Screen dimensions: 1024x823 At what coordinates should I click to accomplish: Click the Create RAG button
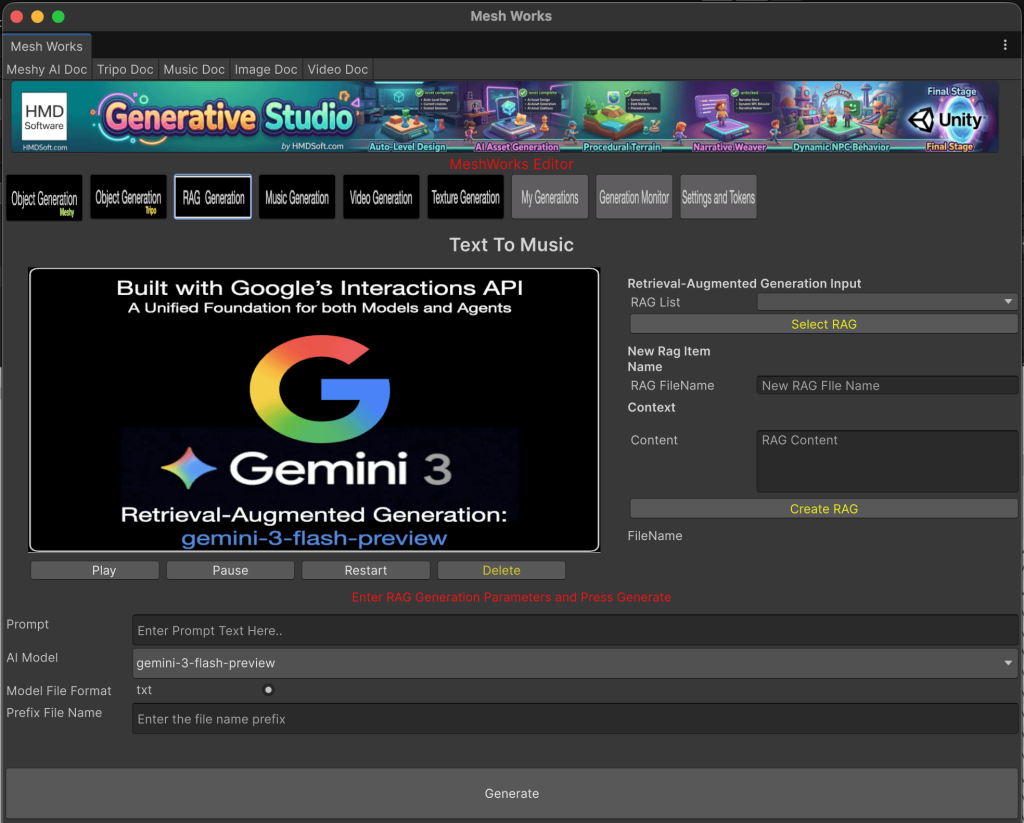824,509
